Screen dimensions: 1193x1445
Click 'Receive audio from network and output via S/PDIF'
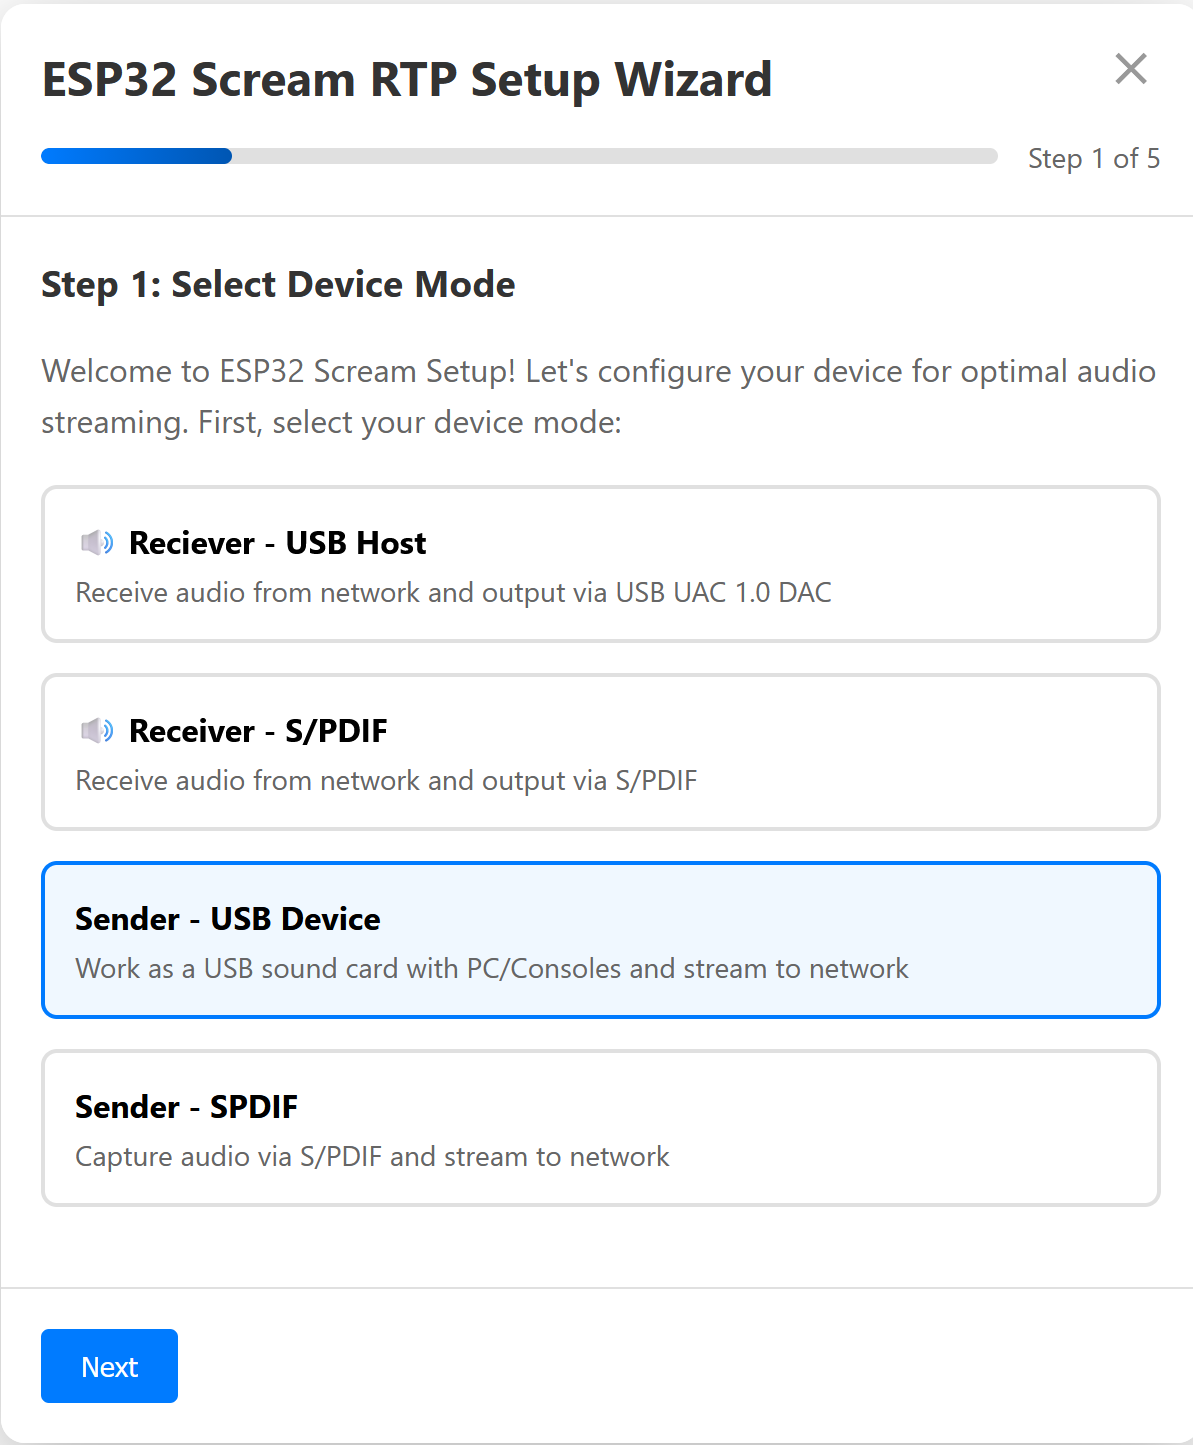[386, 781]
